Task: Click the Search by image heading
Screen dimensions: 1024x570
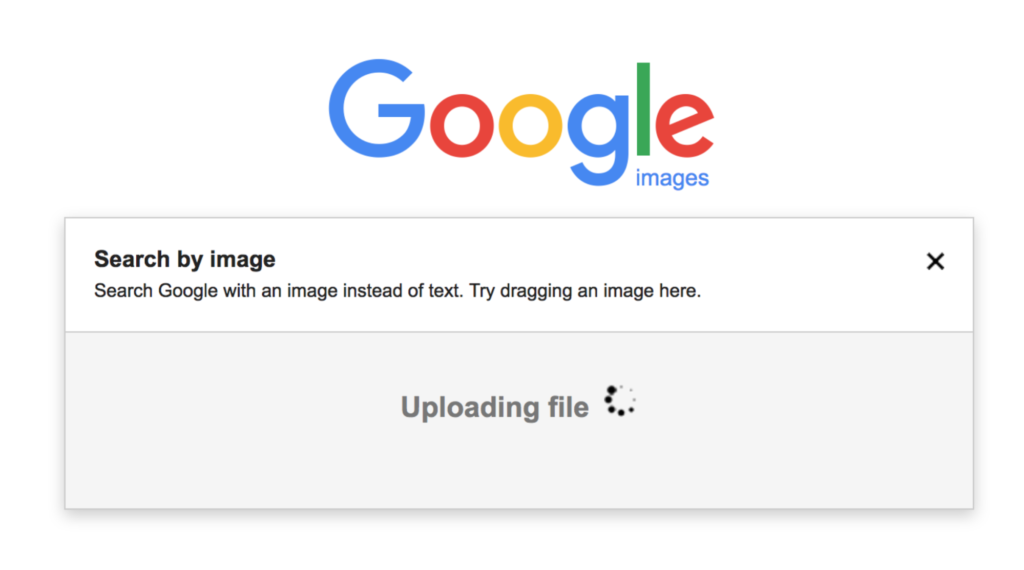Action: [x=185, y=259]
